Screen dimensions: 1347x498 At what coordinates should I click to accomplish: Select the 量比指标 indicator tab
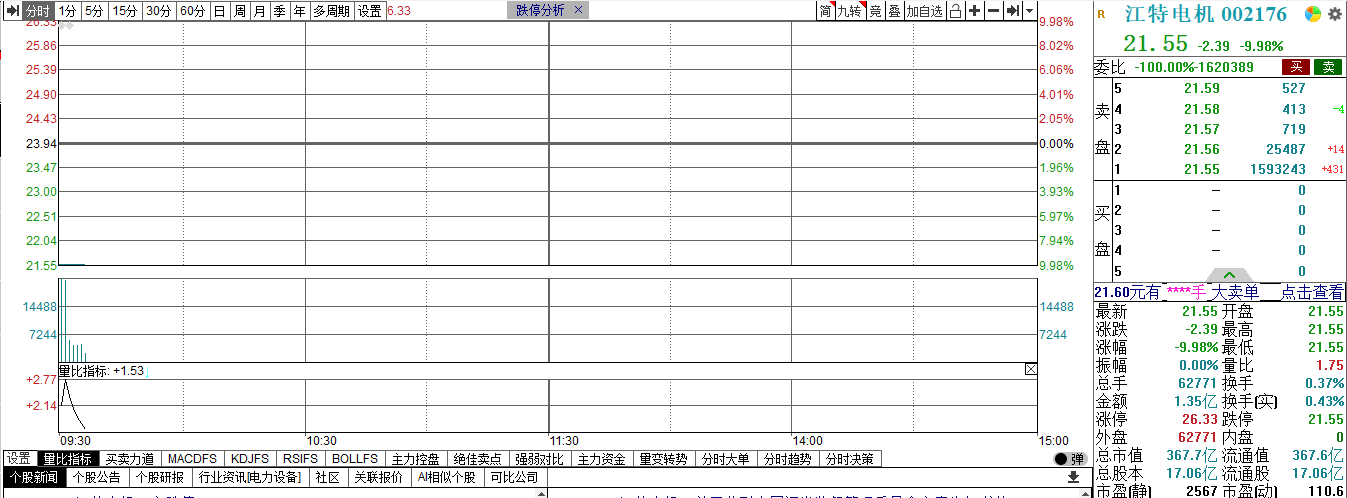click(67, 459)
